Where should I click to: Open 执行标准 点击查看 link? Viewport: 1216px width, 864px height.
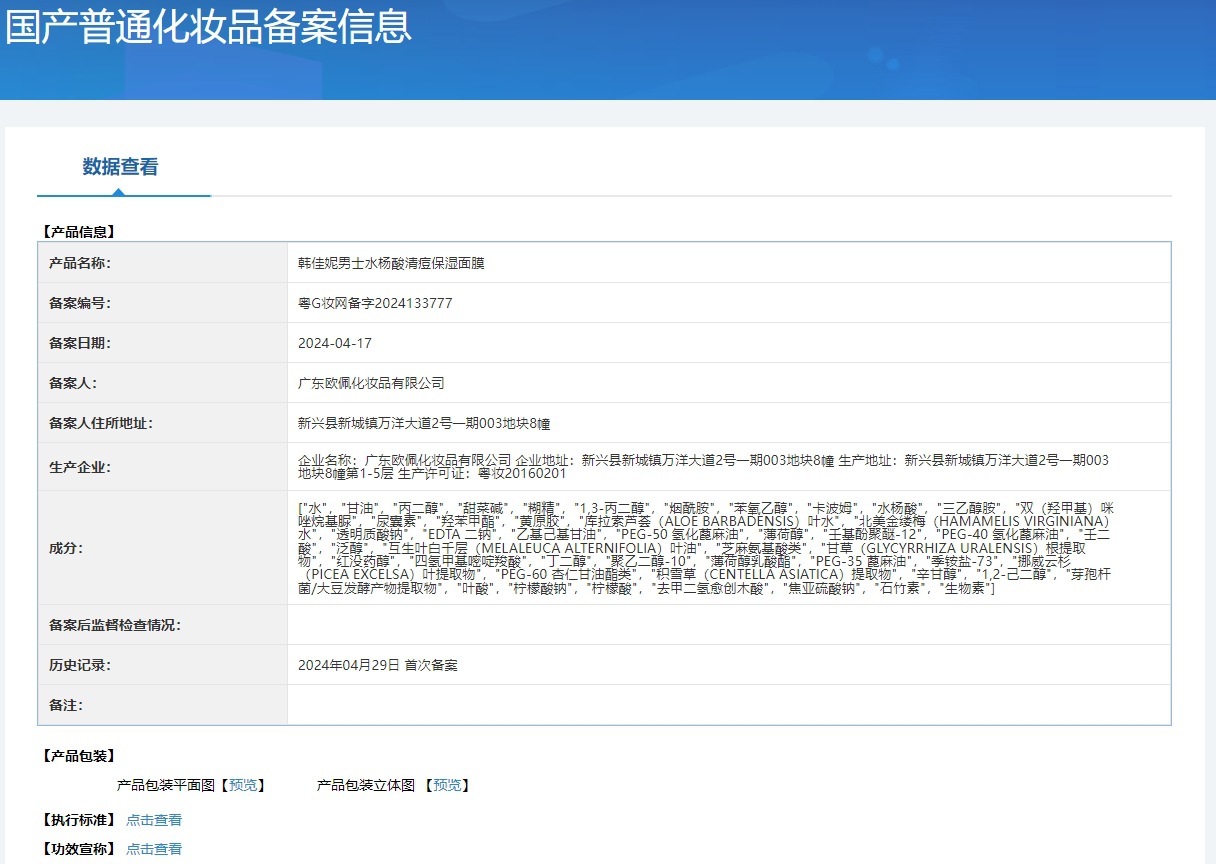tap(154, 820)
